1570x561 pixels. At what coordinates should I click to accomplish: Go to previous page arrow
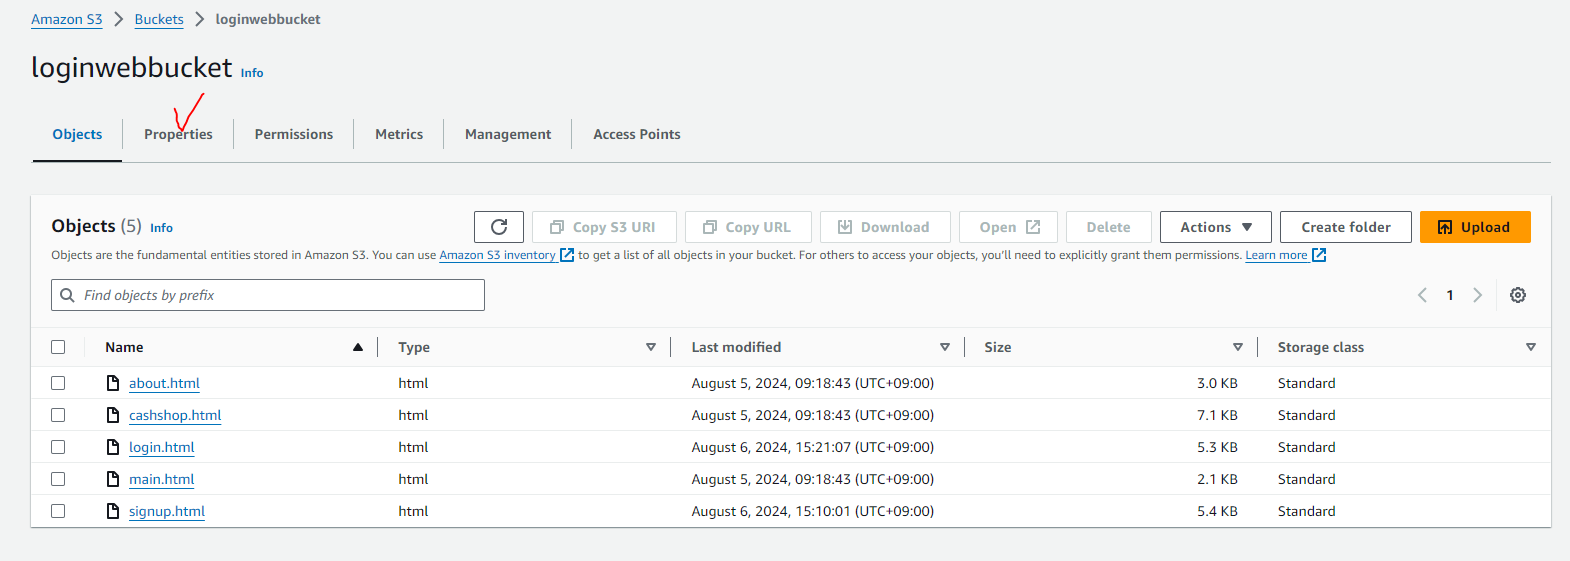click(x=1422, y=295)
